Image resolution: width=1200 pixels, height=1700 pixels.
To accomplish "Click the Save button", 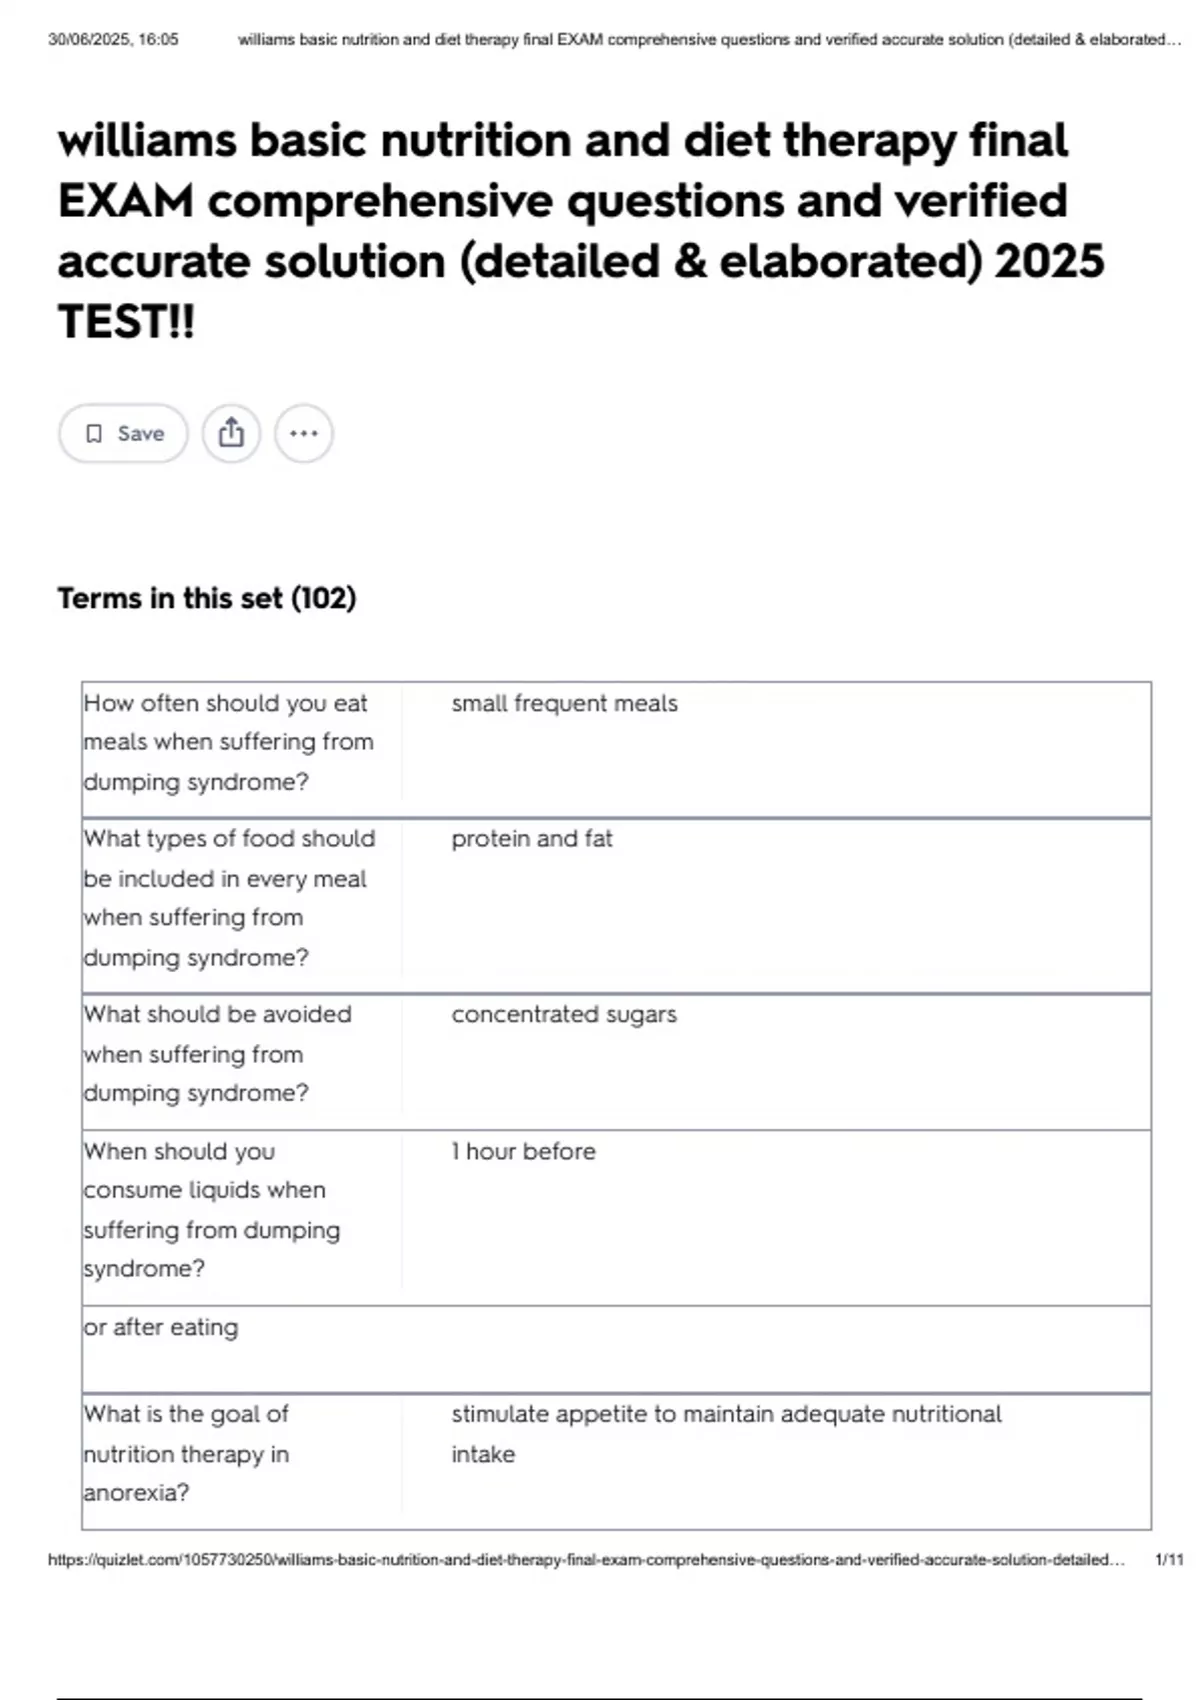I will (123, 433).
